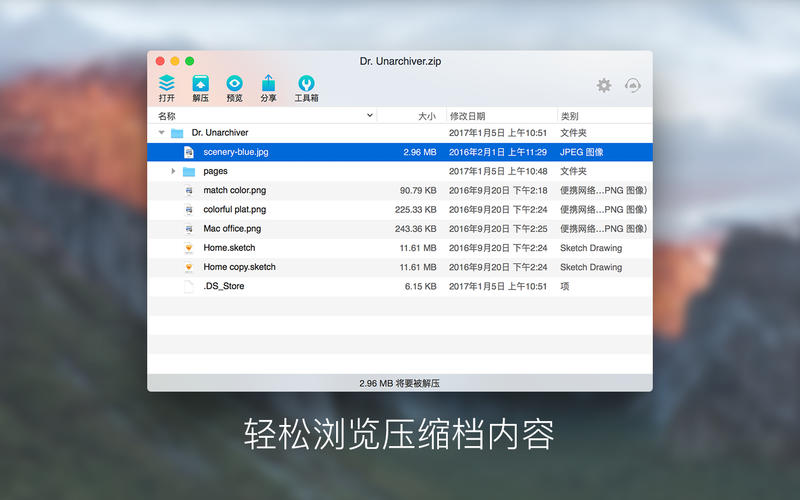The image size is (800, 500).
Task: Expand the pages folder disclosure triangle
Action: pyautogui.click(x=174, y=171)
